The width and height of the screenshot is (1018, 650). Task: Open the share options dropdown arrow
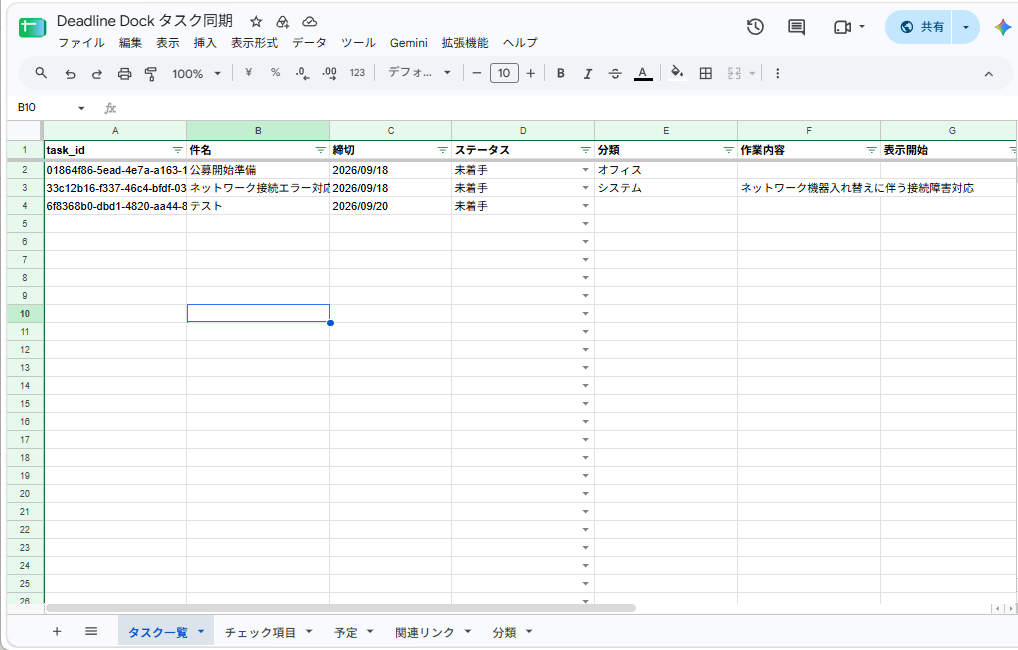tap(966, 27)
